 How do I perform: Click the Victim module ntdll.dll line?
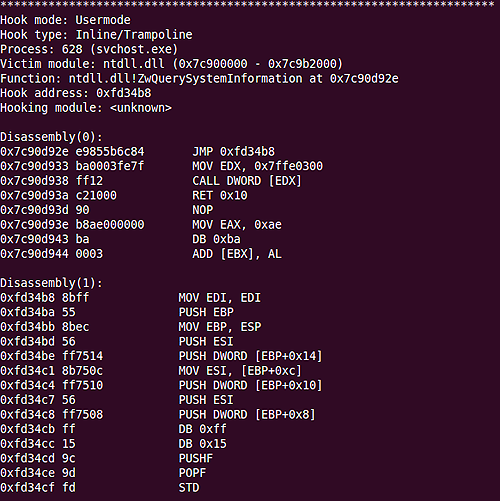click(x=171, y=64)
